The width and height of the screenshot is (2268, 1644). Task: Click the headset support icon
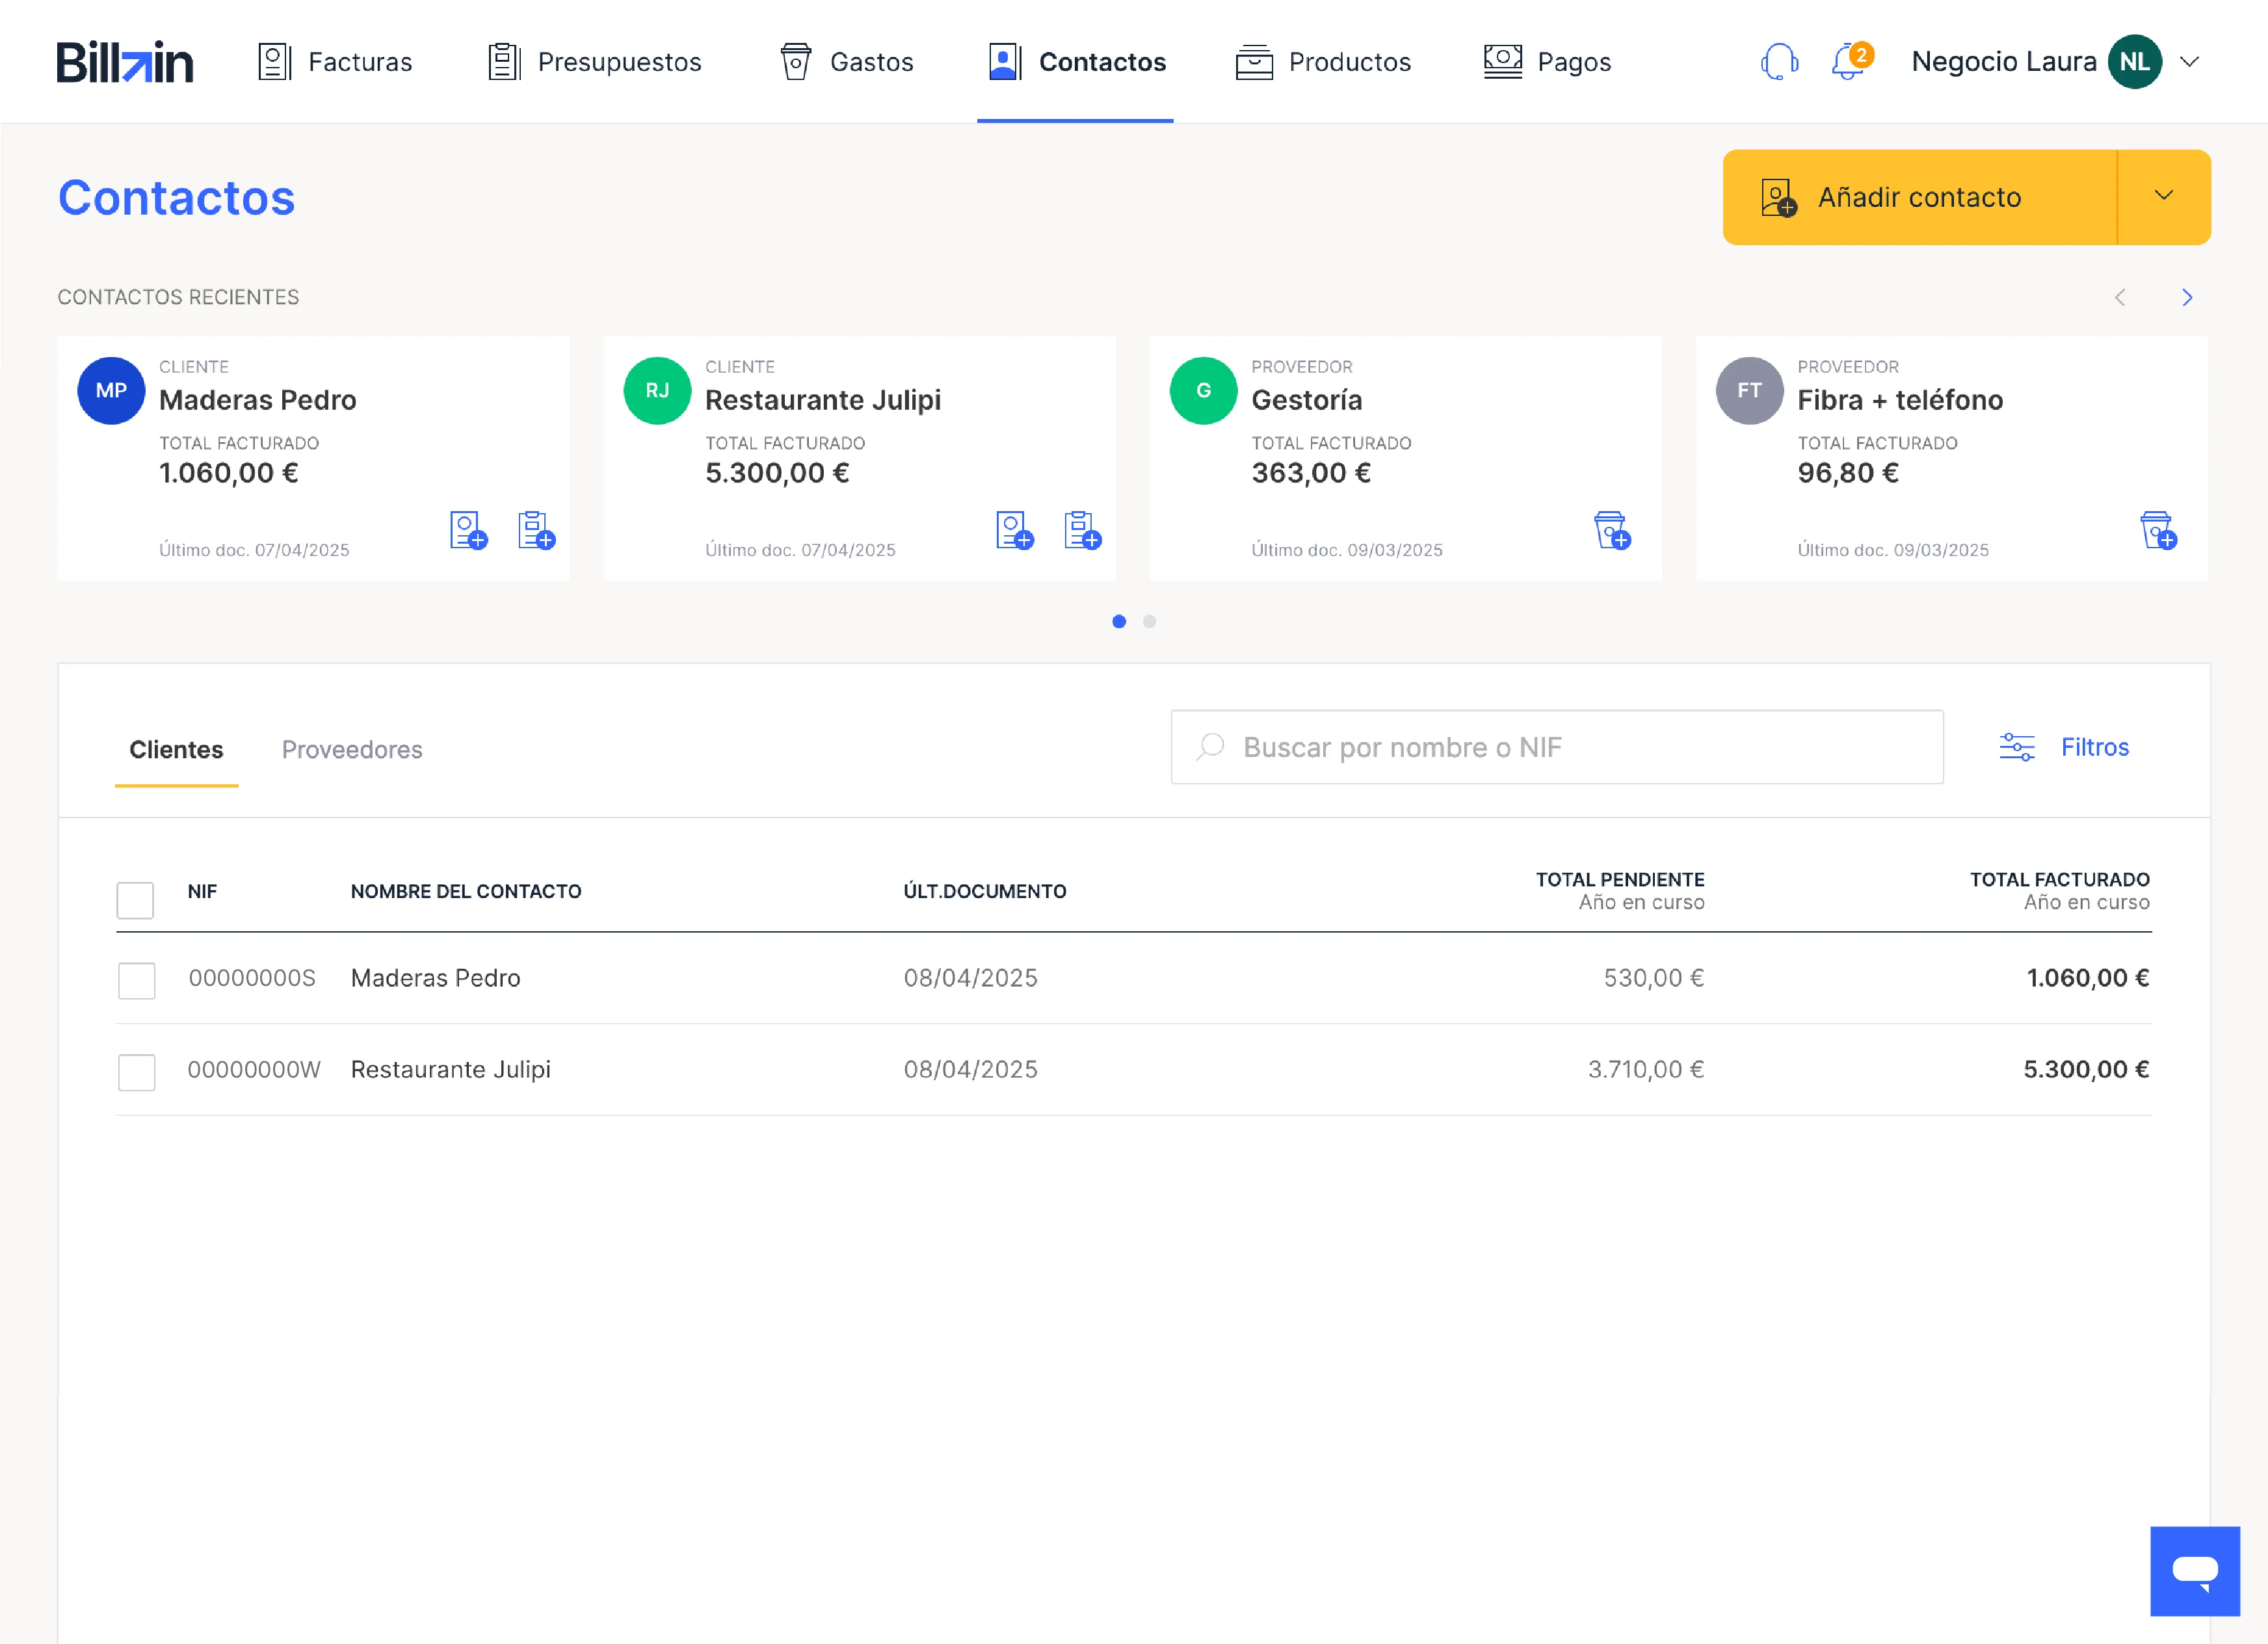[1779, 62]
